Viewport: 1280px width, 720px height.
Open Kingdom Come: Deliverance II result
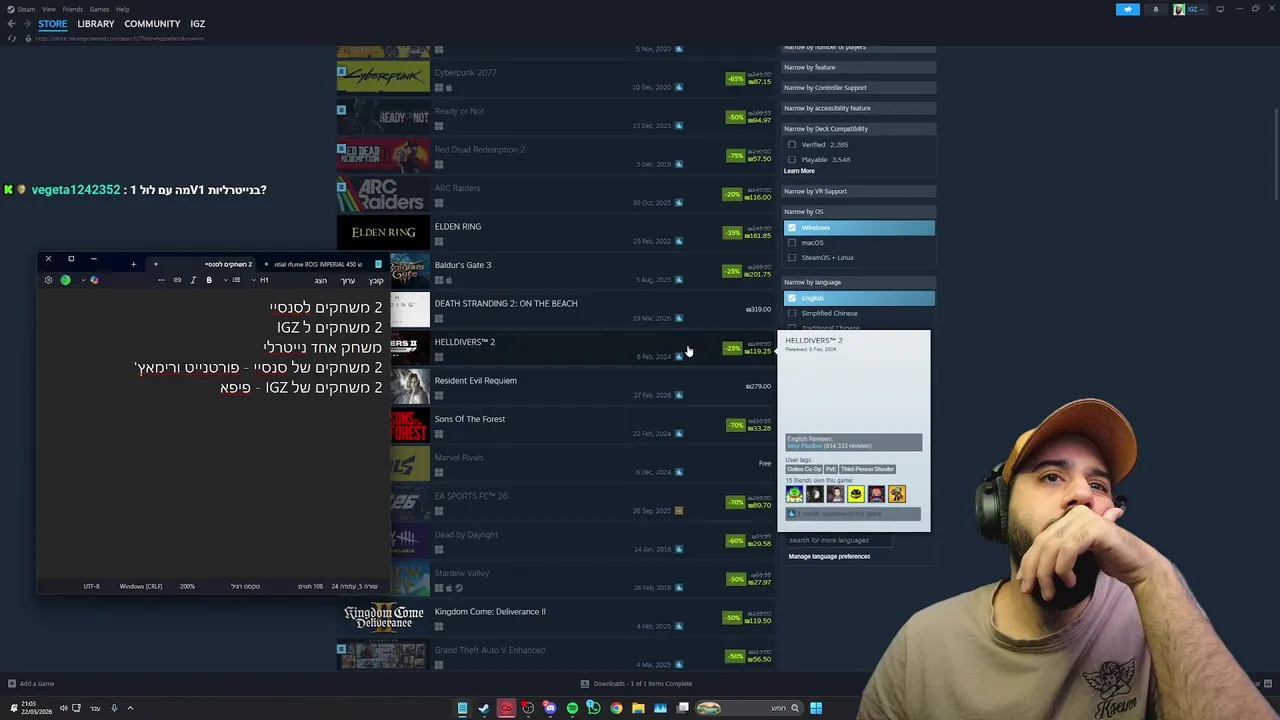[555, 619]
